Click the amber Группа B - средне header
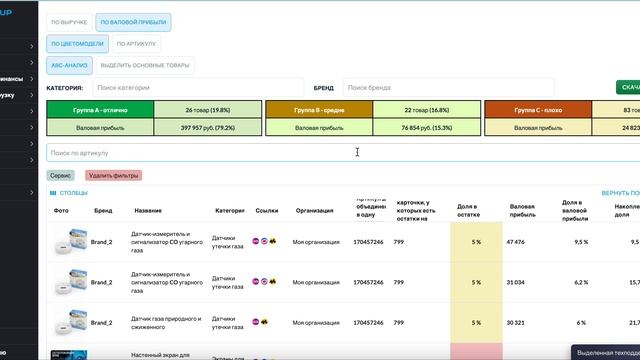Screen dimensions: 640x360 pos(319,110)
